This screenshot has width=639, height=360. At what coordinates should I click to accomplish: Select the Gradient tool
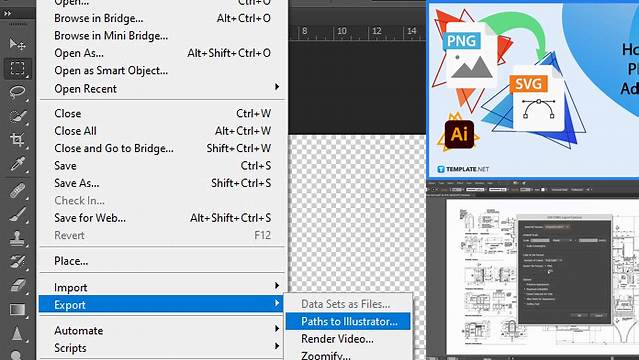point(17,310)
